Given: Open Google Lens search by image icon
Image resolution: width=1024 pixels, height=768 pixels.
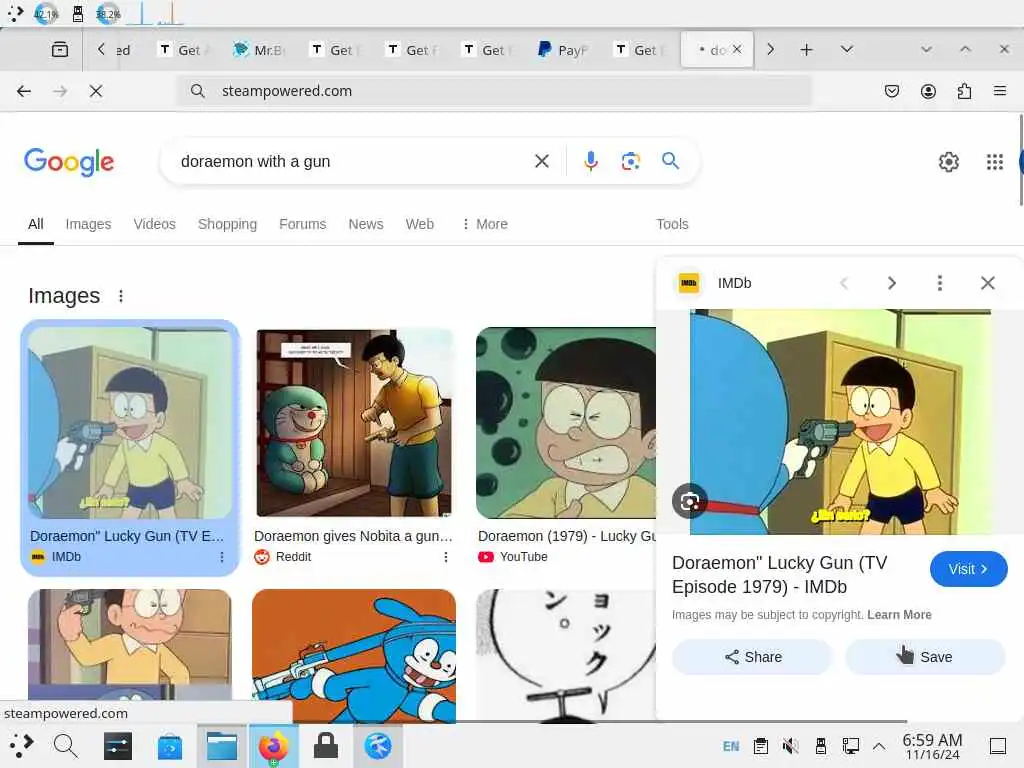Looking at the screenshot, I should (630, 161).
